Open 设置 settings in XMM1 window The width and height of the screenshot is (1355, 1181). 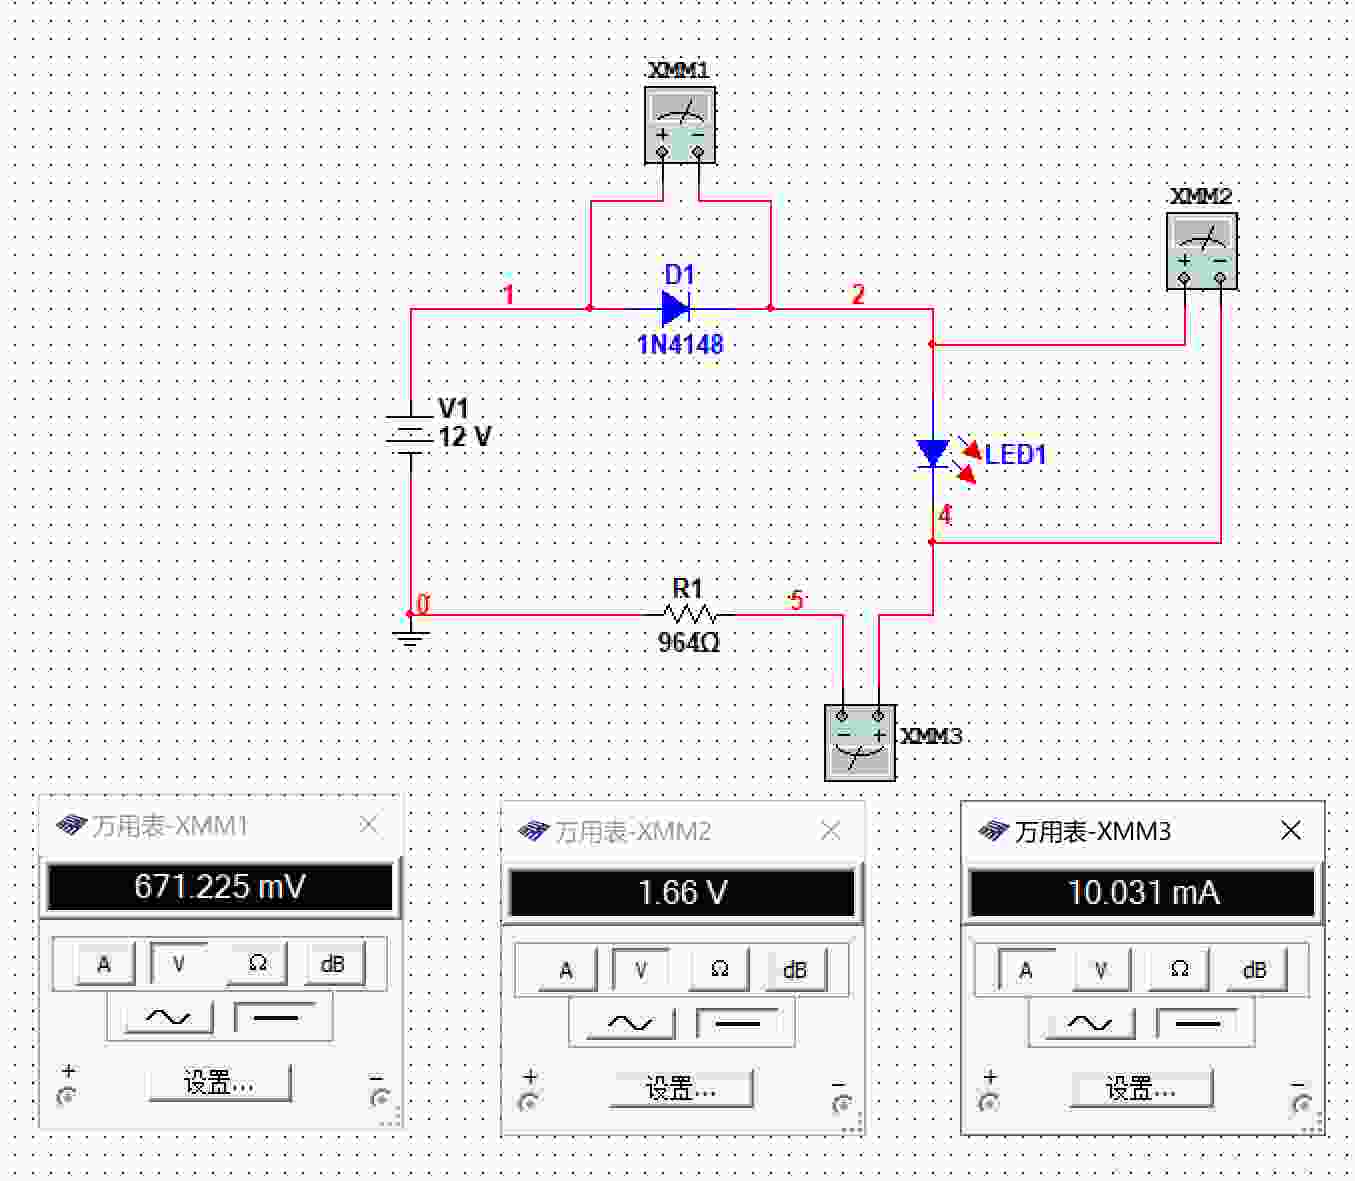(220, 1083)
